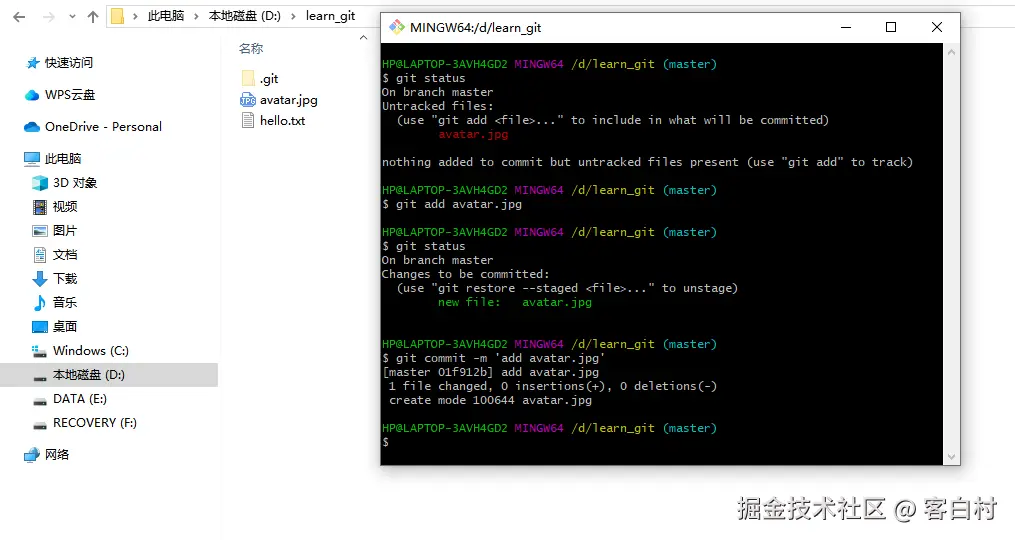Click the 下载 download arrow icon
The height and width of the screenshot is (540, 1015).
point(40,279)
